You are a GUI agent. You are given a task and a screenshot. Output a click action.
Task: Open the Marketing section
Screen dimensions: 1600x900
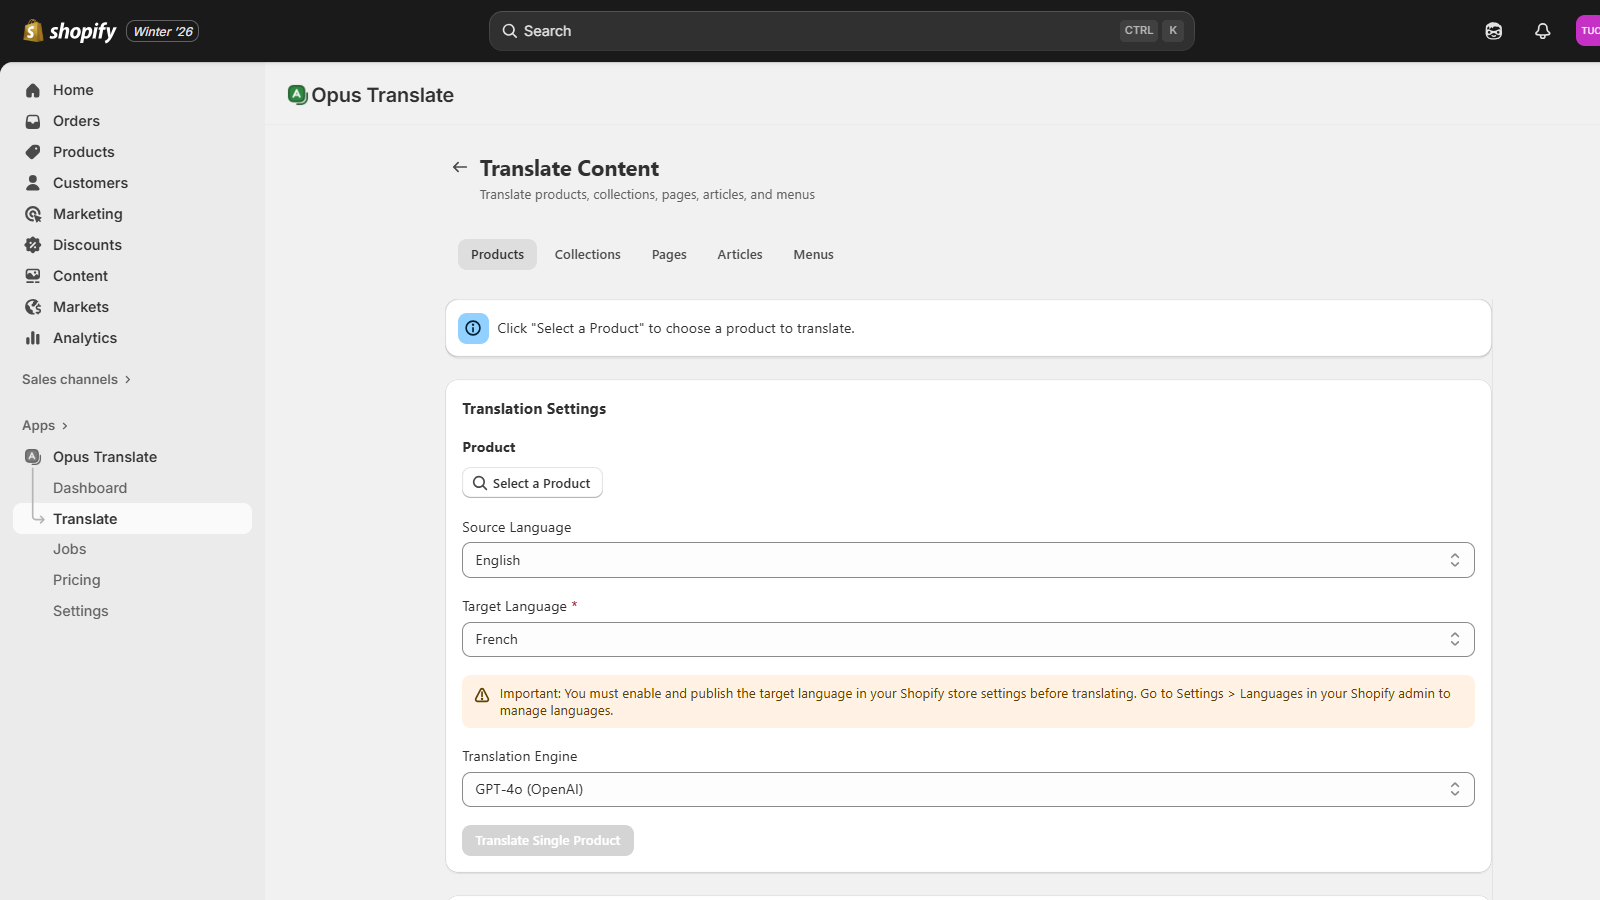[88, 214]
